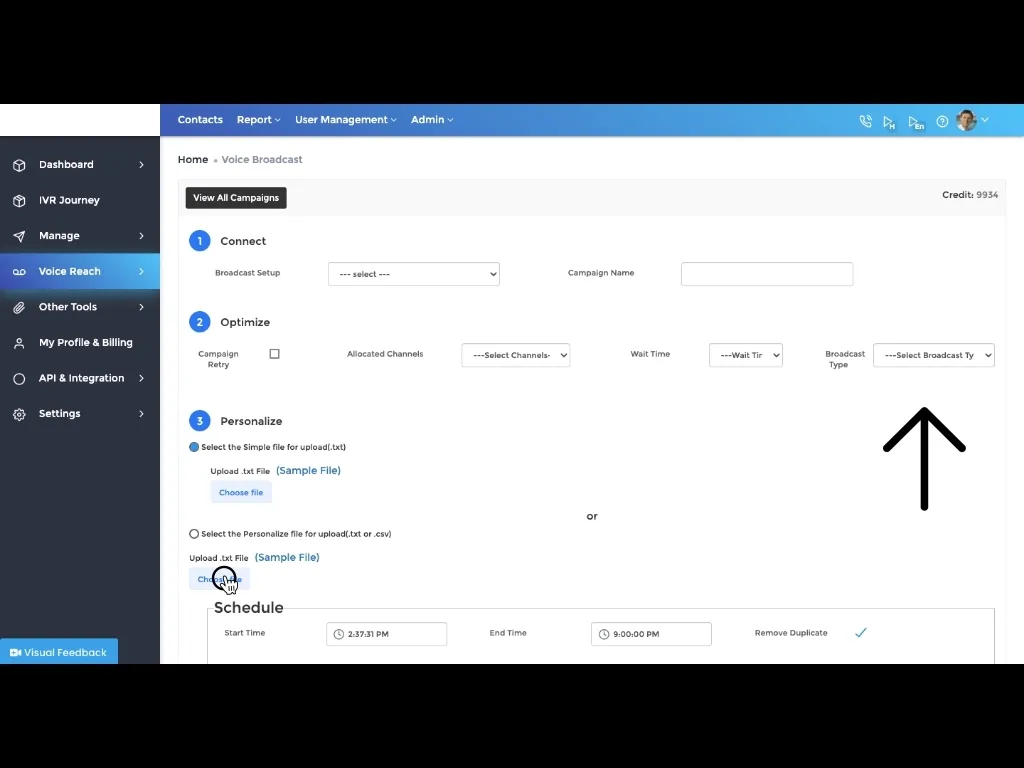
Task: Click the View All Campaigns button
Action: pos(236,198)
